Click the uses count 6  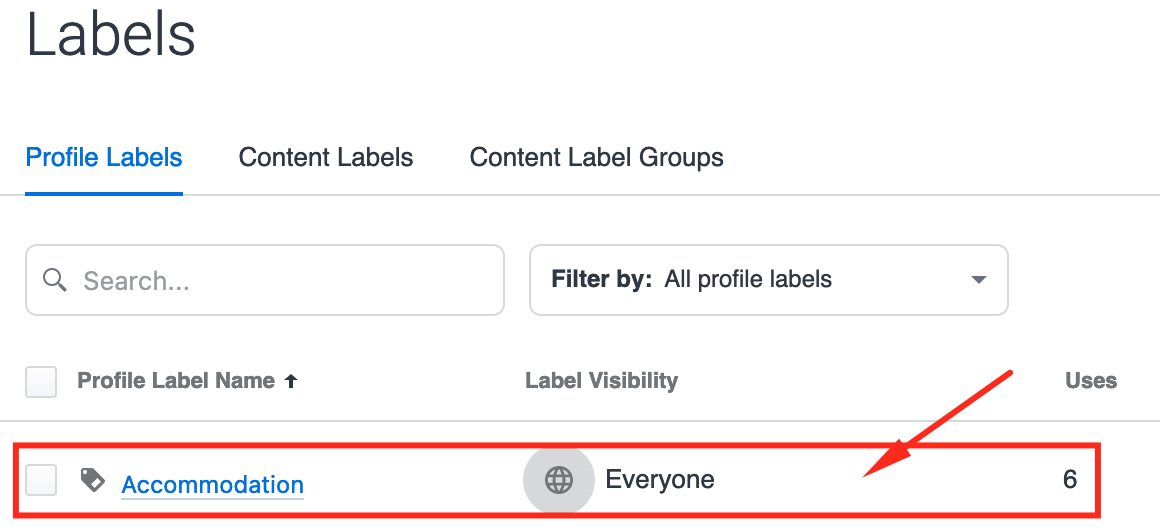(x=1069, y=480)
